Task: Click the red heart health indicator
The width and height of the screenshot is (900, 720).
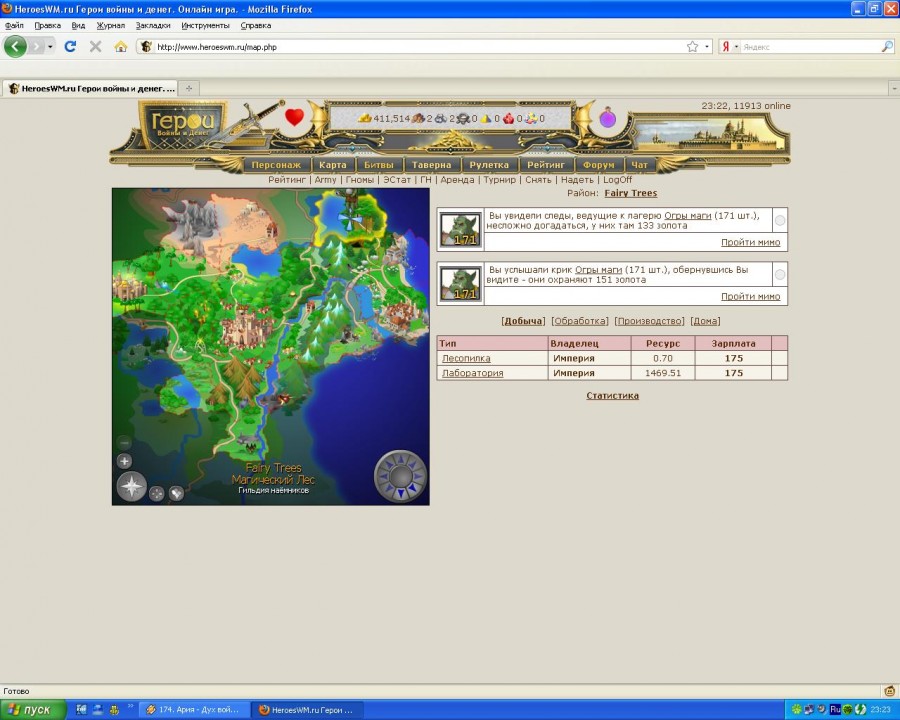Action: pos(294,117)
